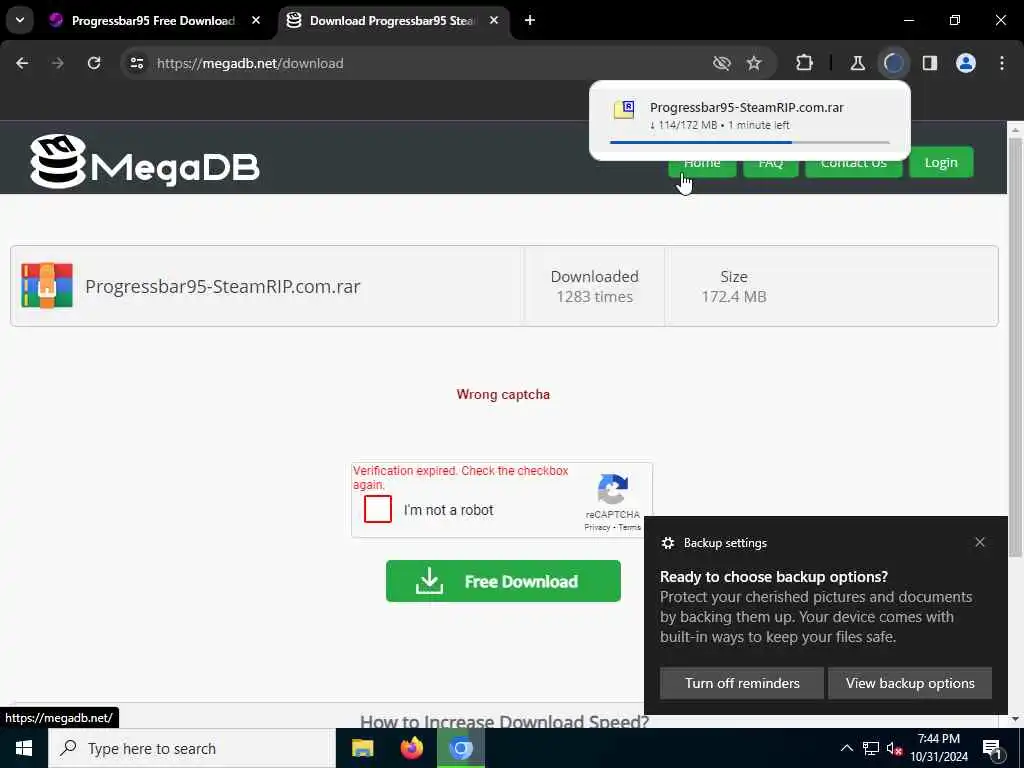Click the page vertical scrollbar

pos(1016,346)
